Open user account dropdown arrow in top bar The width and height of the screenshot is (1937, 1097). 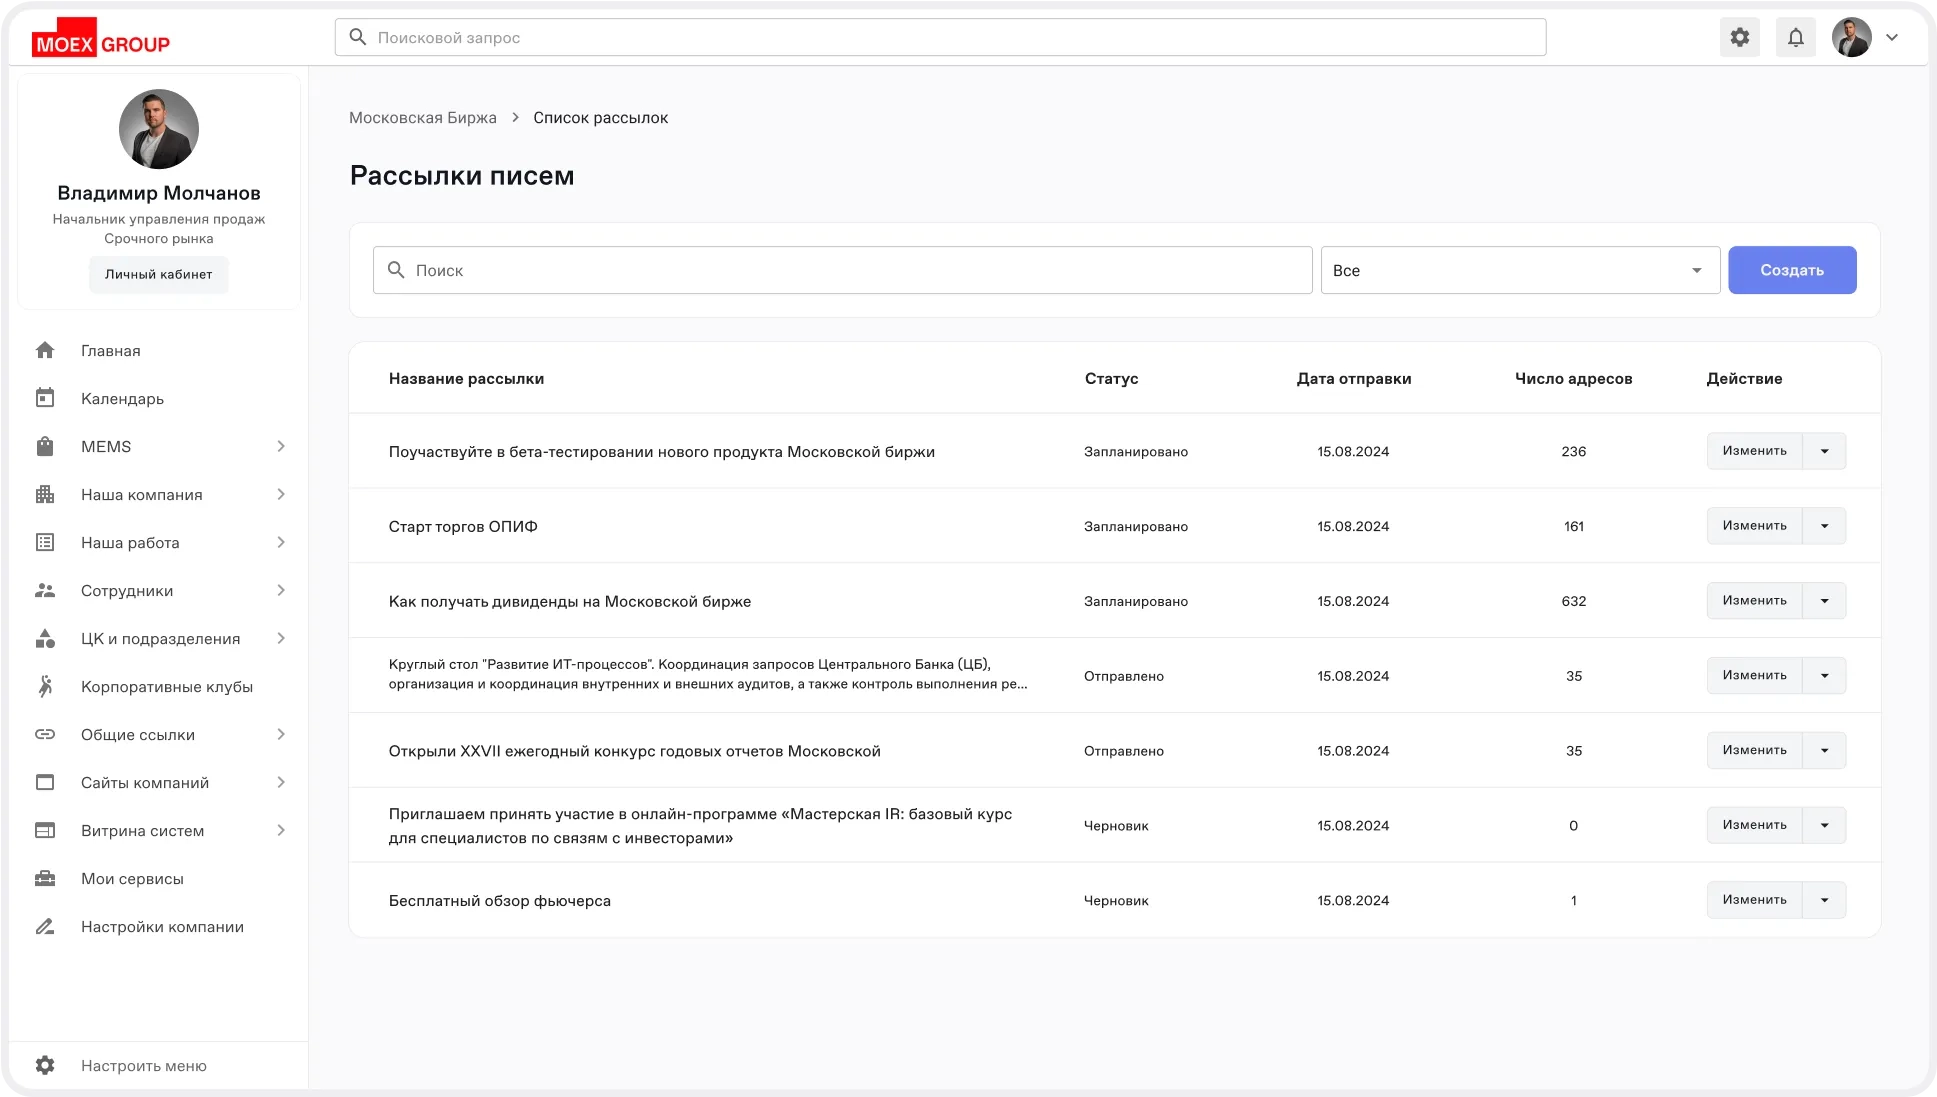pos(1892,38)
